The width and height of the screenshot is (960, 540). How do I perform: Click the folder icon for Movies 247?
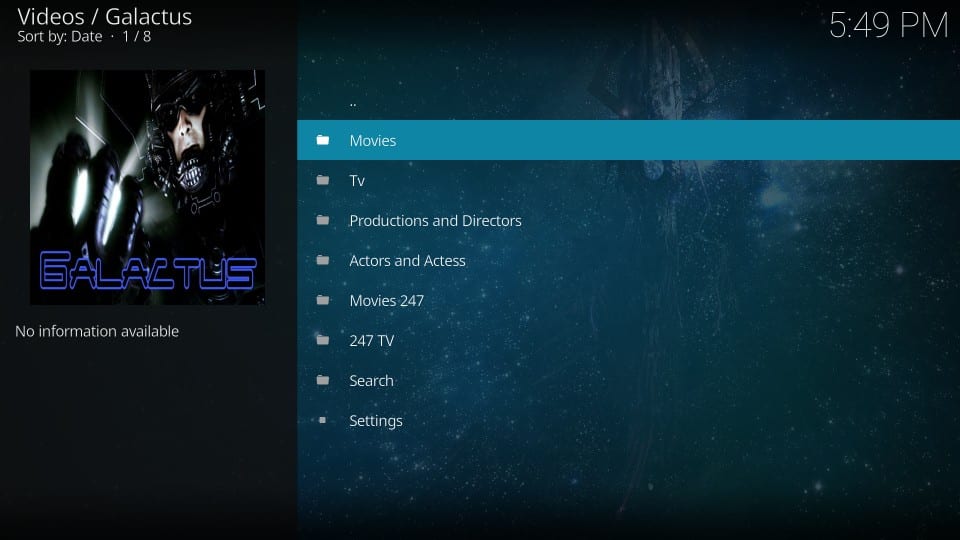point(323,300)
